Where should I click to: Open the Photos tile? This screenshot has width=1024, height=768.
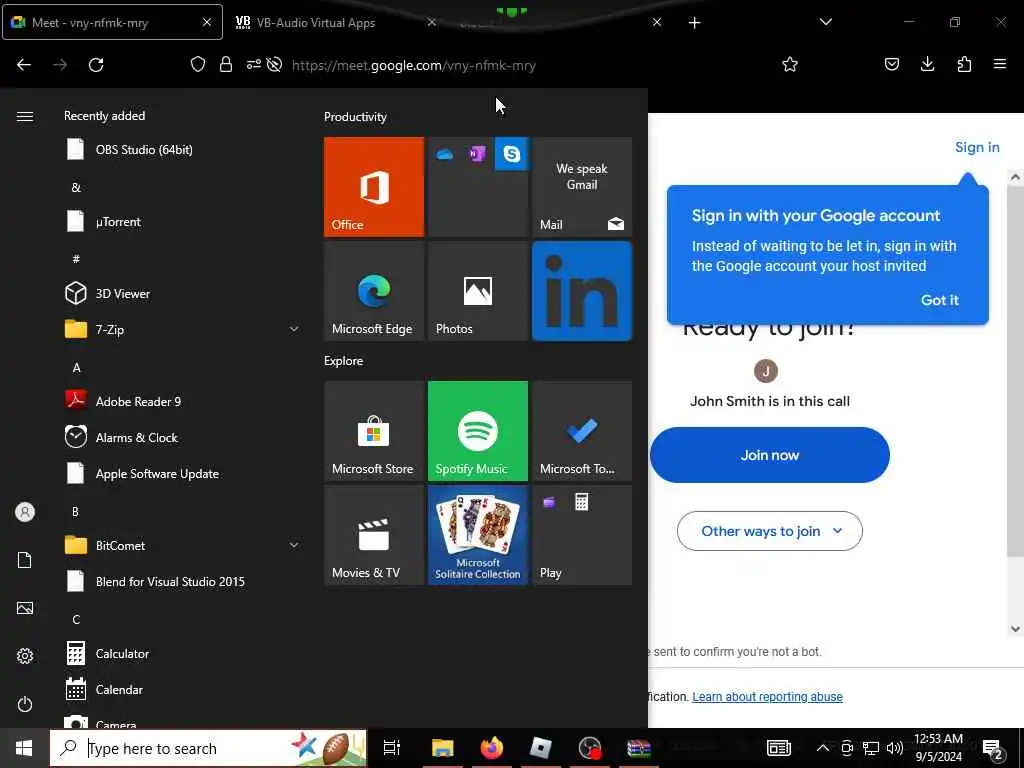[x=477, y=291]
